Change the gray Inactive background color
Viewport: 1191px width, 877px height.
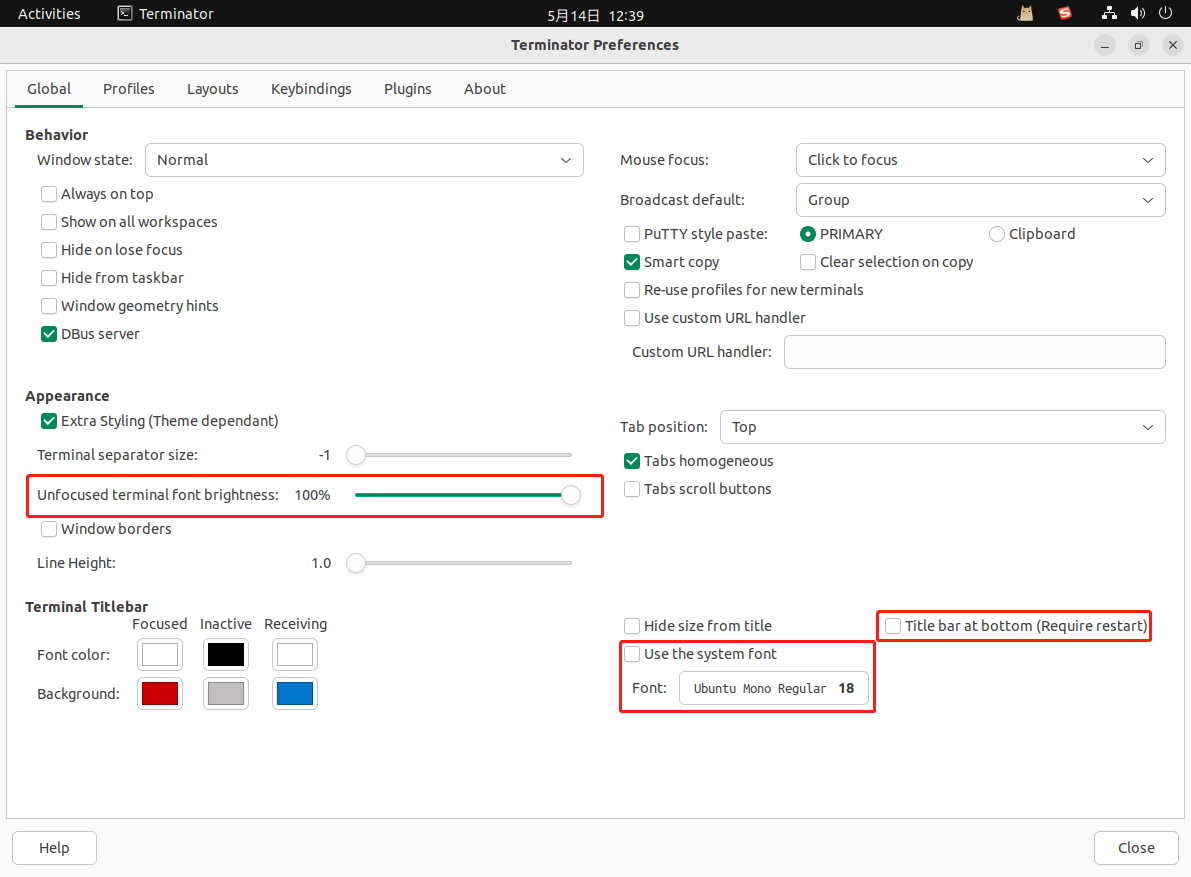coord(226,693)
